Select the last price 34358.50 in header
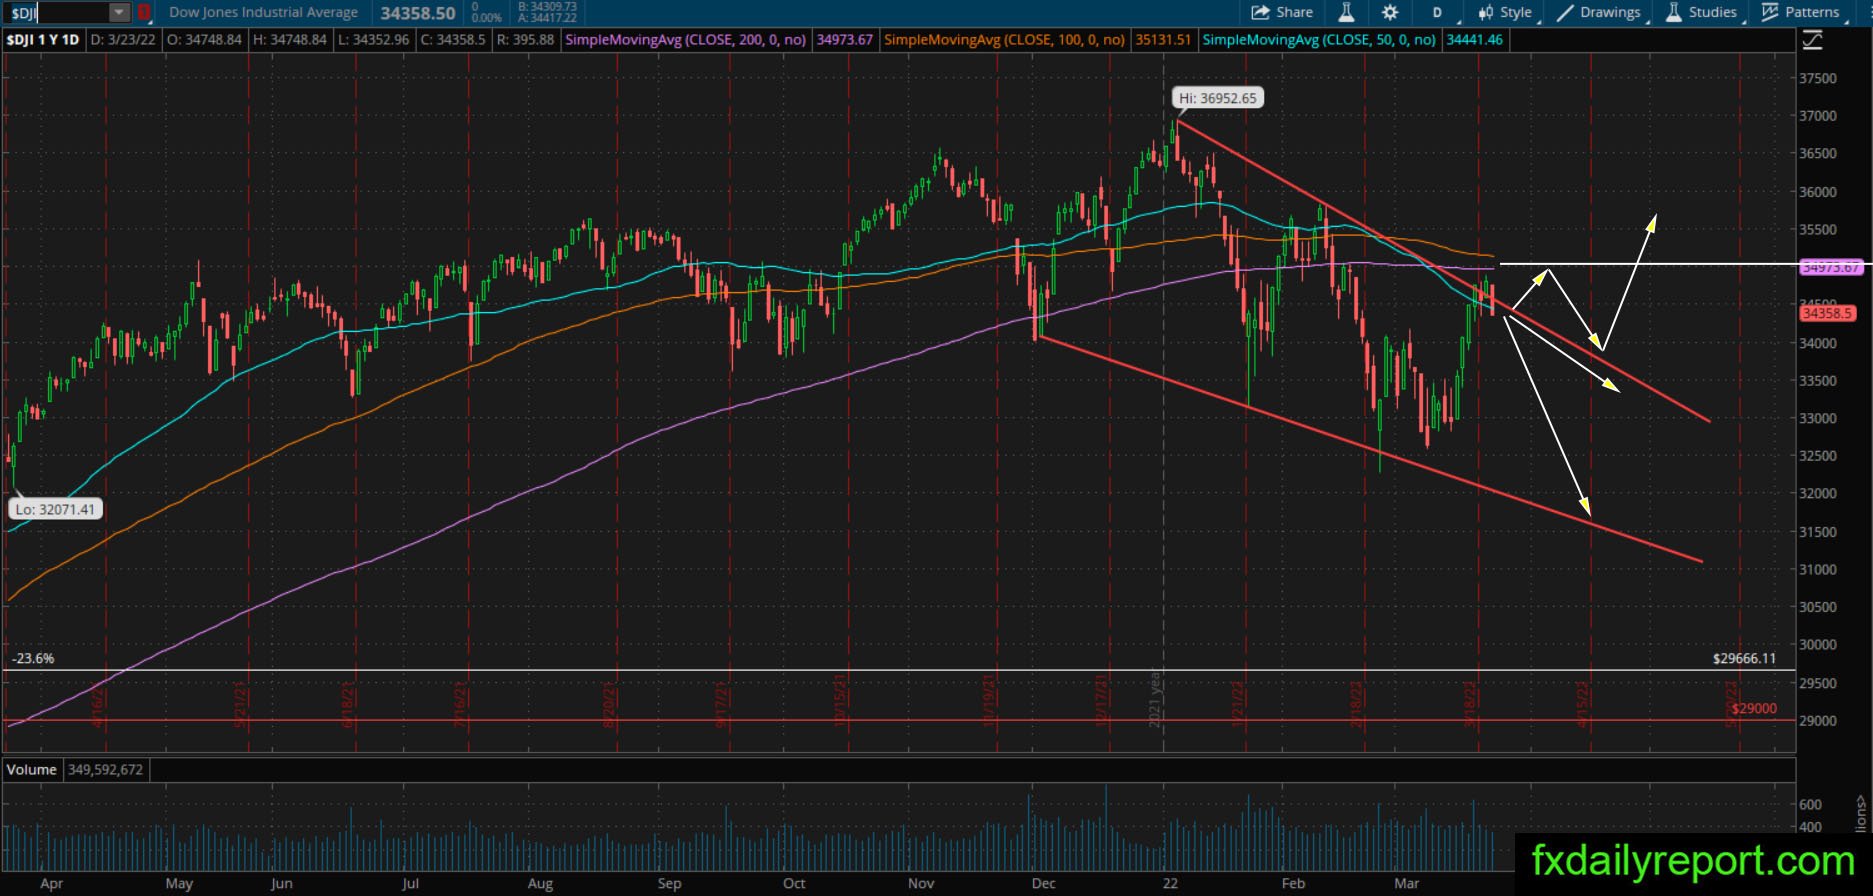 pyautogui.click(x=418, y=13)
